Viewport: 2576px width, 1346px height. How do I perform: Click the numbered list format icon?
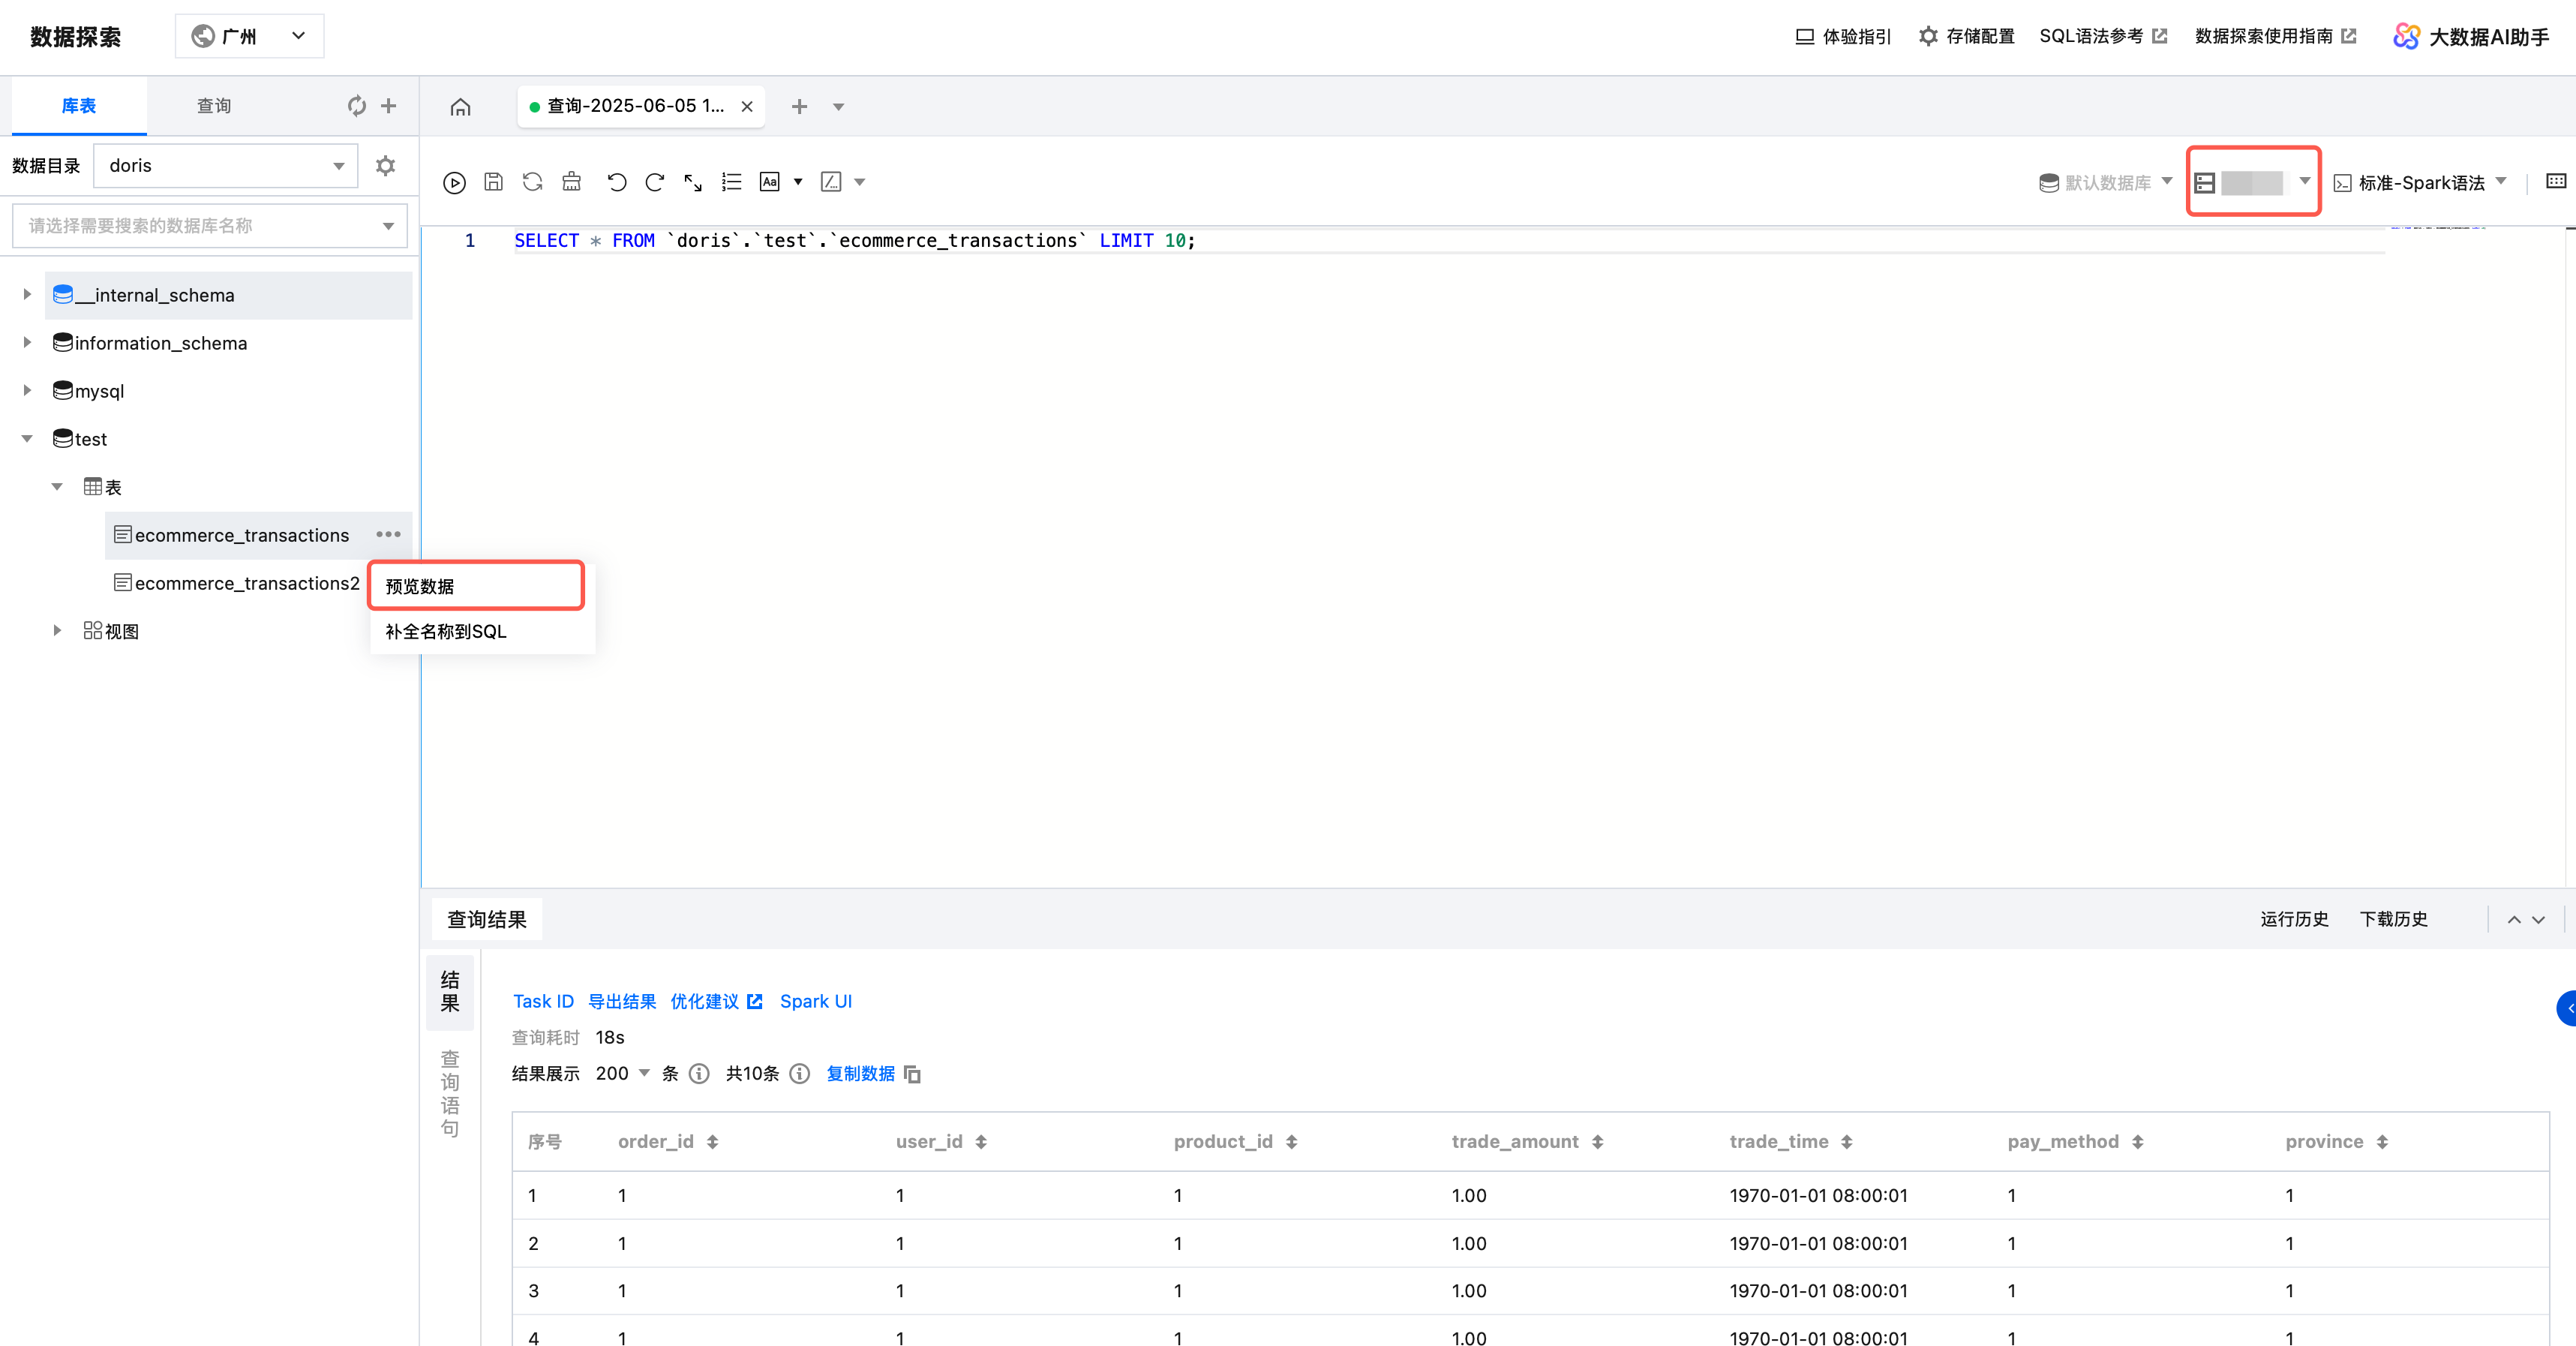click(731, 182)
